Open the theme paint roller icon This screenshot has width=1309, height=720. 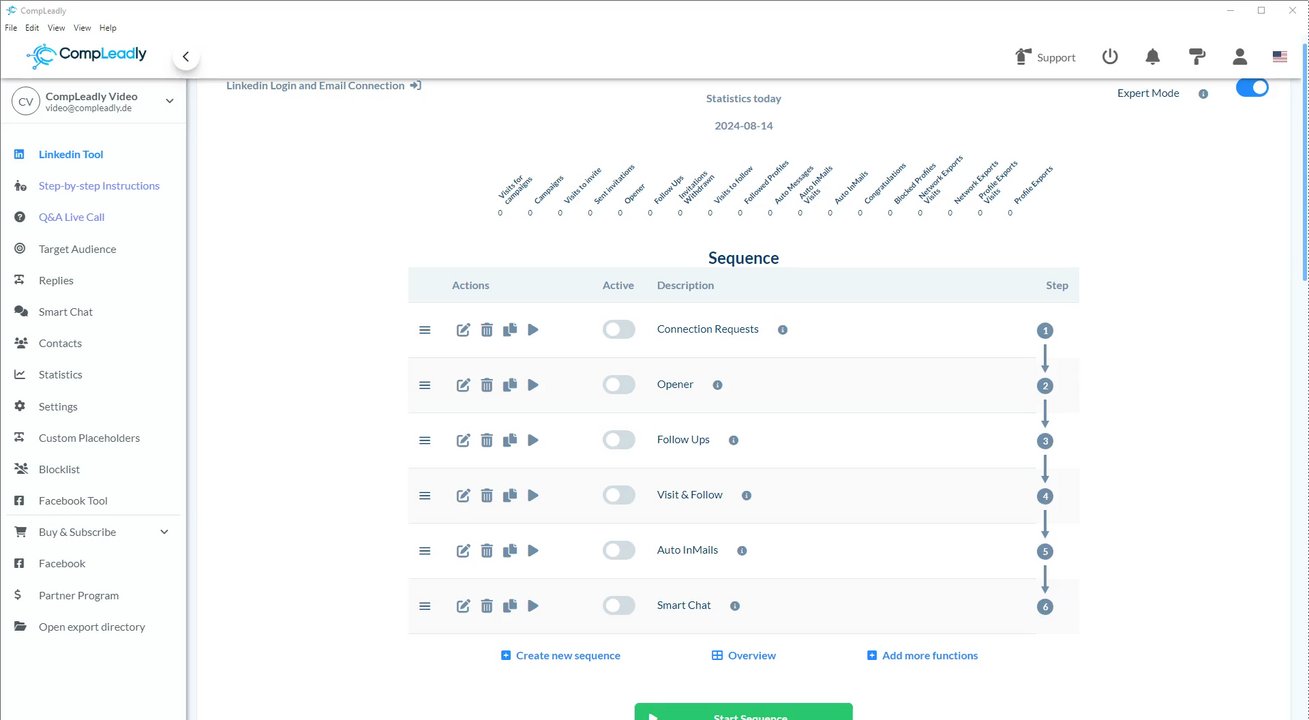(1196, 57)
